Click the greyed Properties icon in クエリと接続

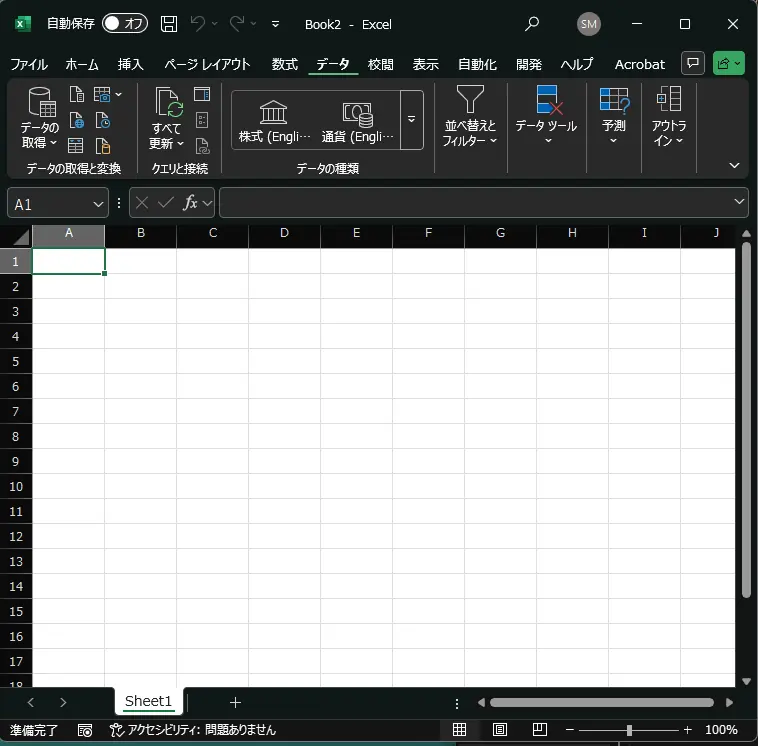[202, 120]
